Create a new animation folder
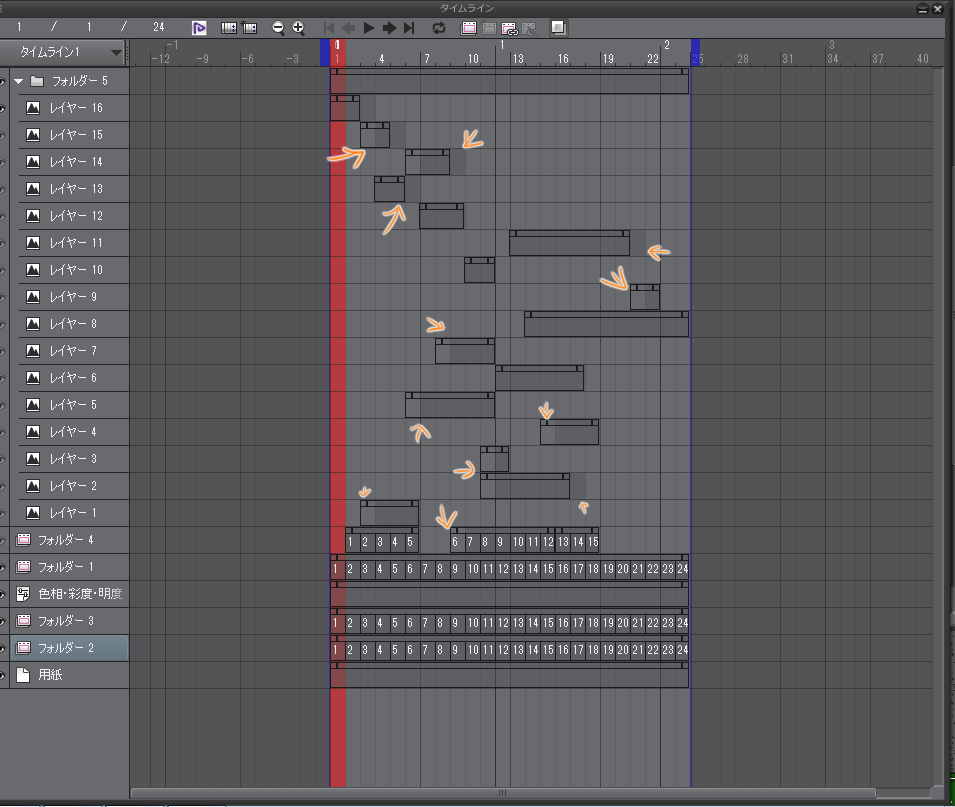This screenshot has width=955, height=807. click(468, 27)
